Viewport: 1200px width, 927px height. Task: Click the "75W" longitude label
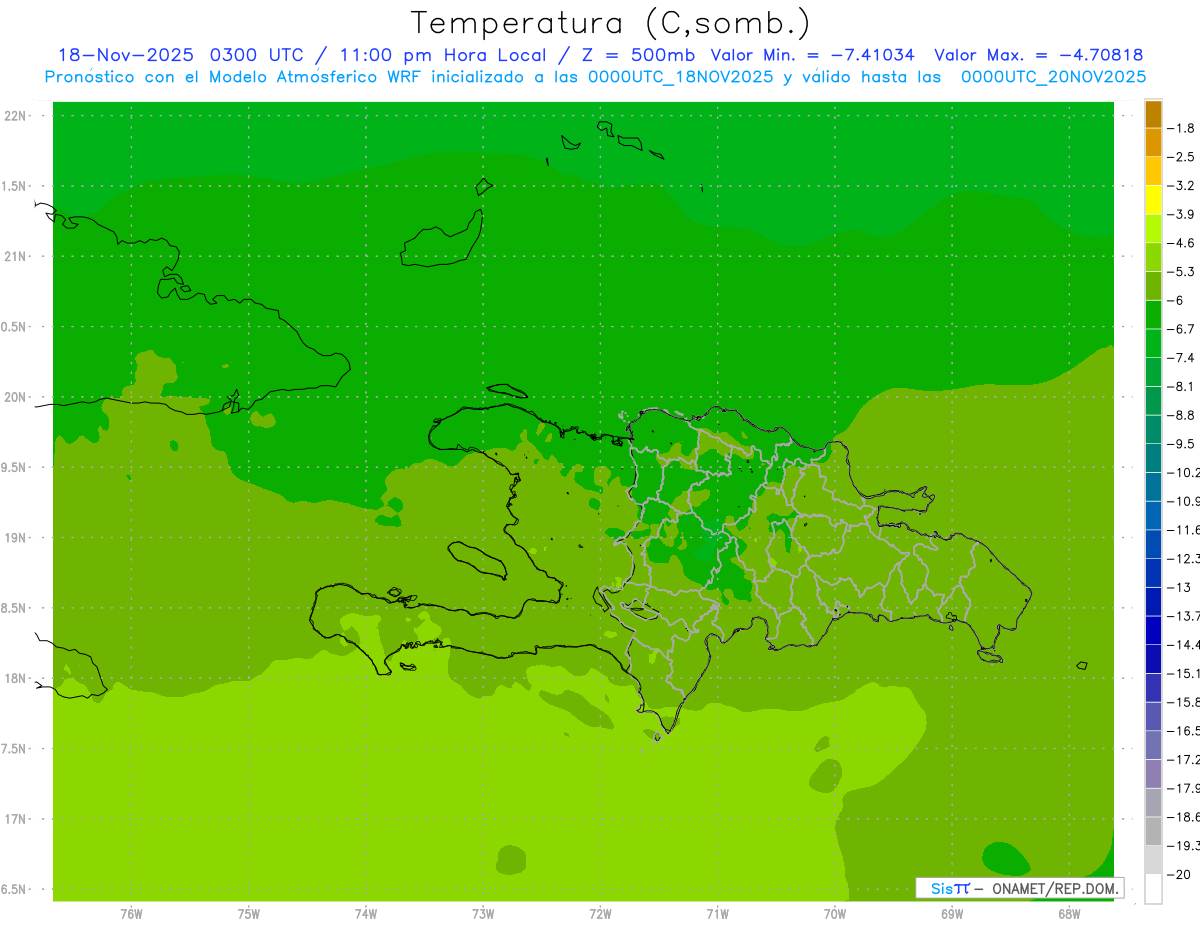coord(249,915)
